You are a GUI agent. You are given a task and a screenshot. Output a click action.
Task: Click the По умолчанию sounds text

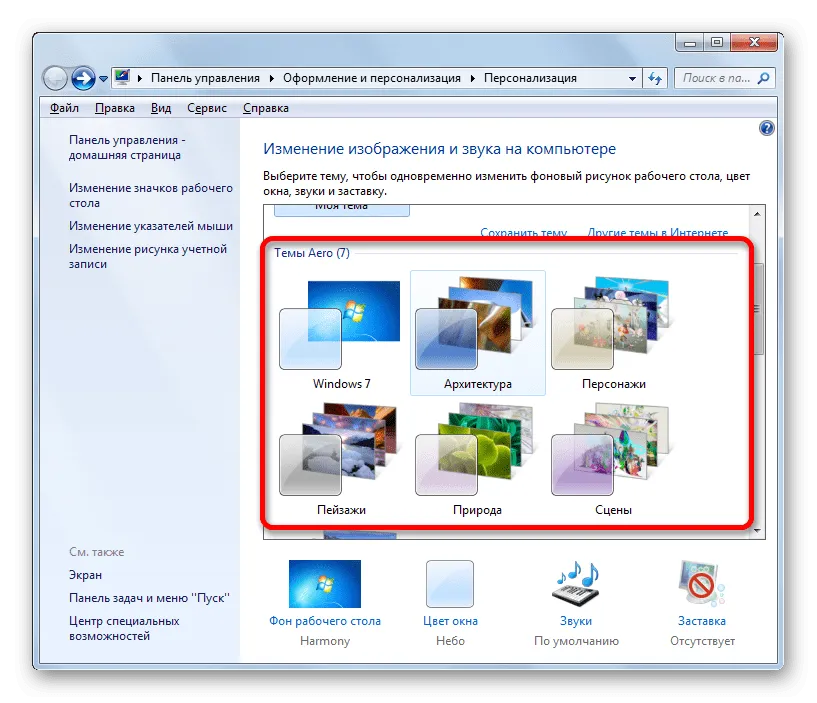click(576, 641)
